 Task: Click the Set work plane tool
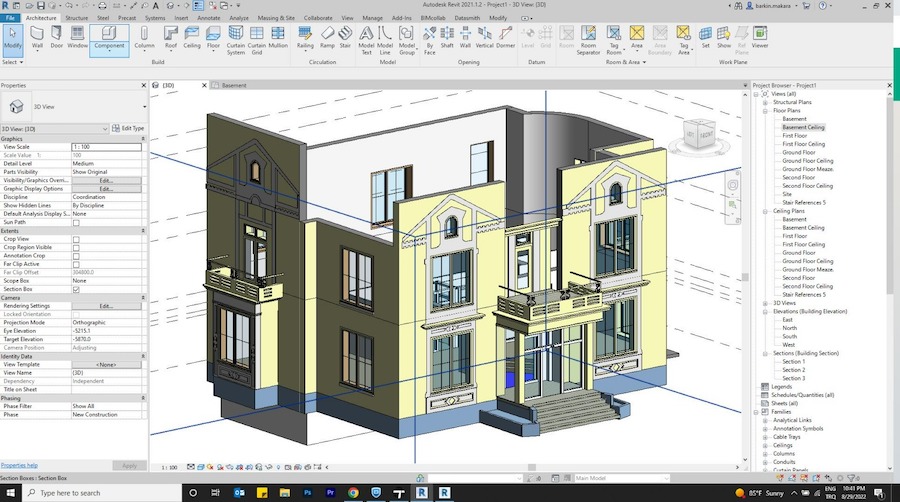[x=705, y=38]
